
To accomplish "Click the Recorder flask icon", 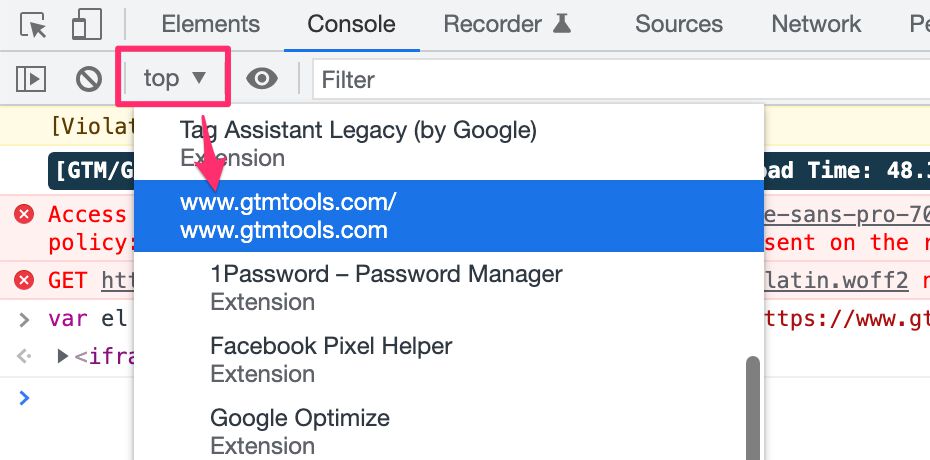I will point(562,24).
